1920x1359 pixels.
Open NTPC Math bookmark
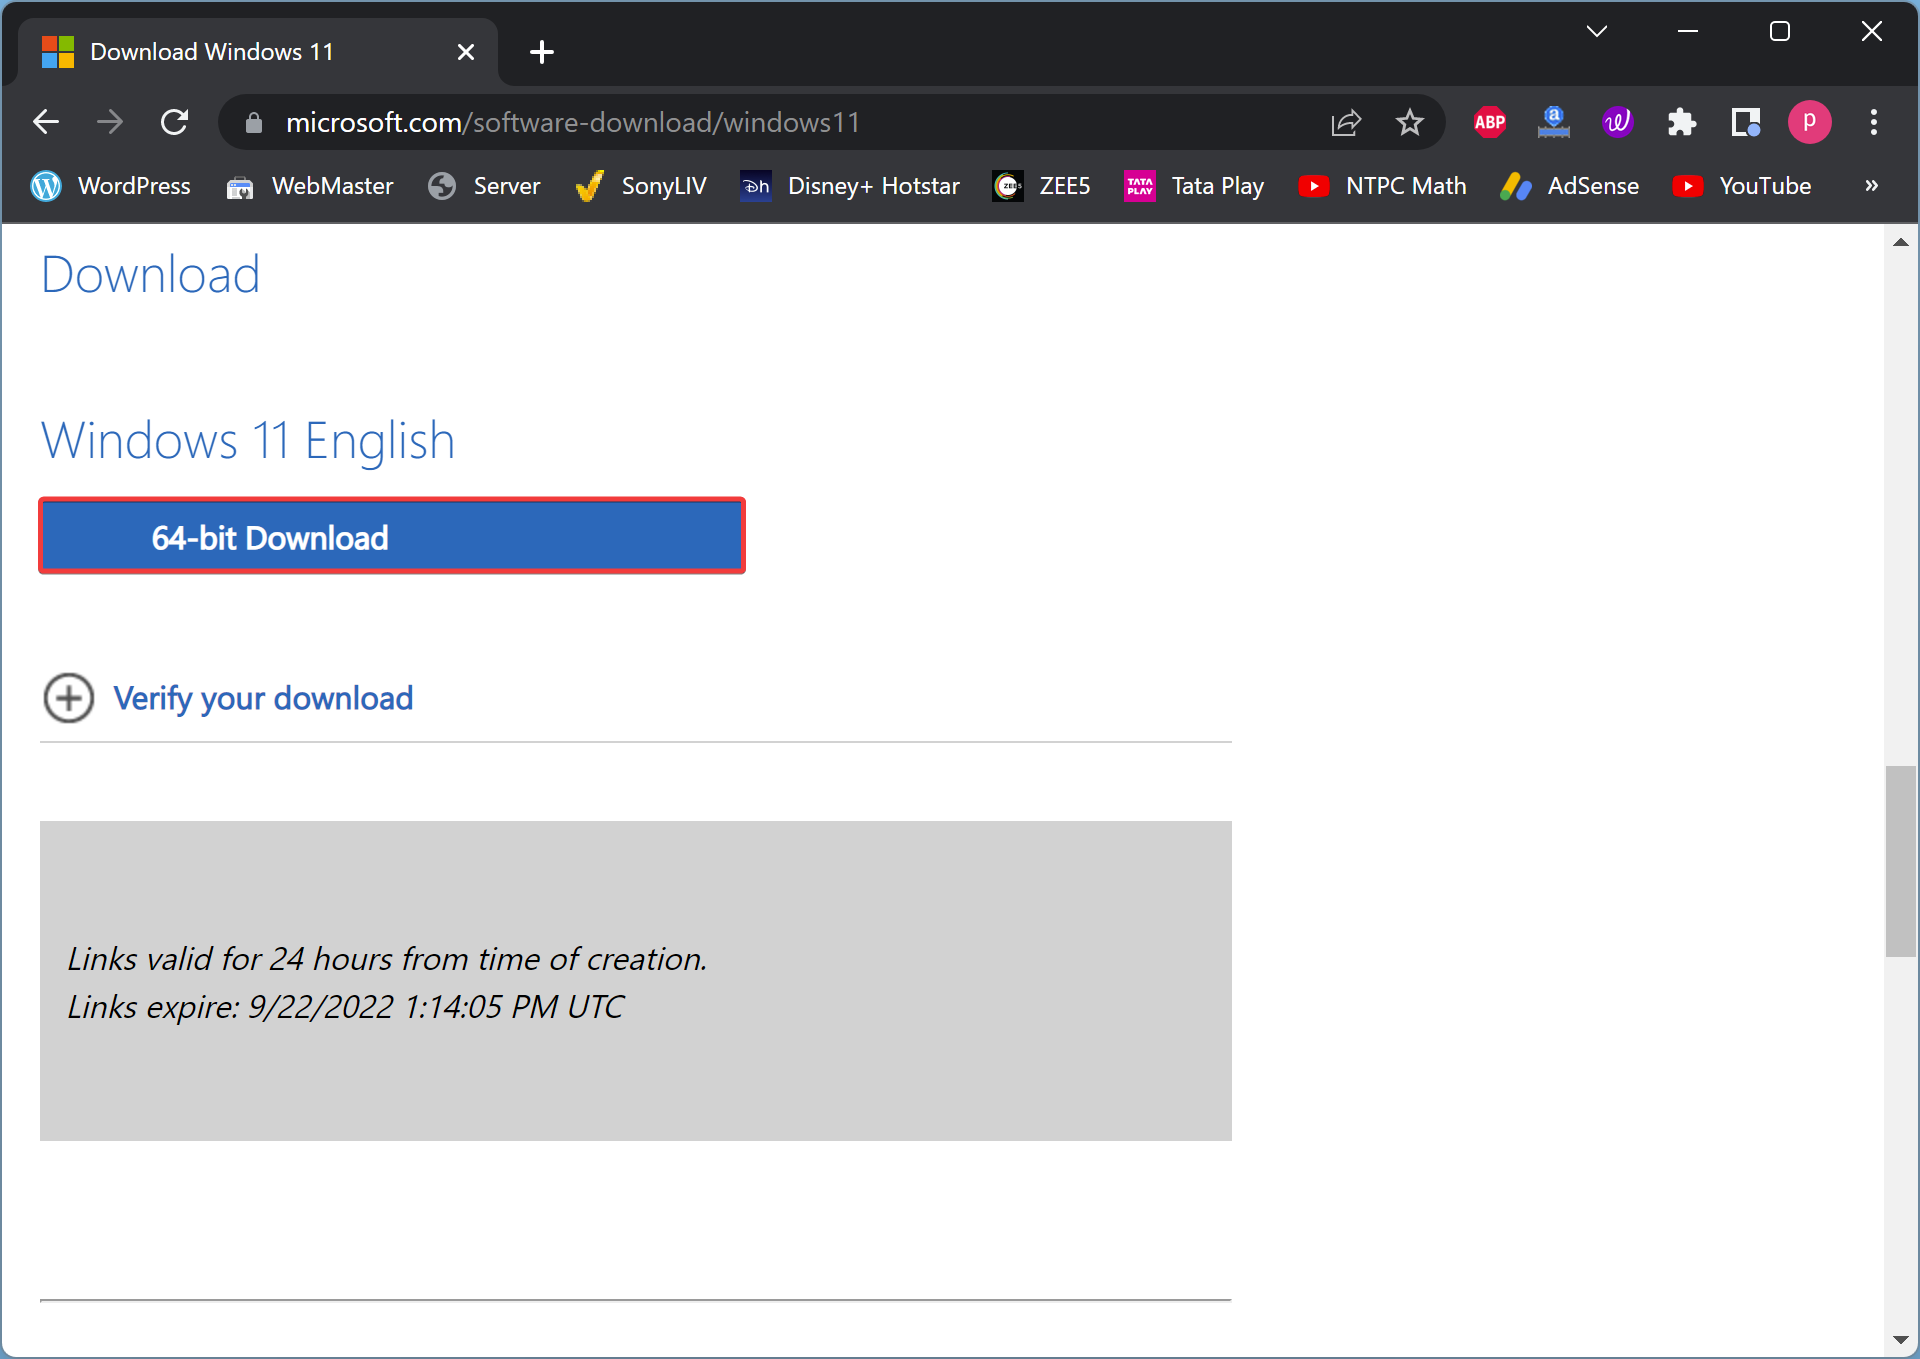[1382, 186]
